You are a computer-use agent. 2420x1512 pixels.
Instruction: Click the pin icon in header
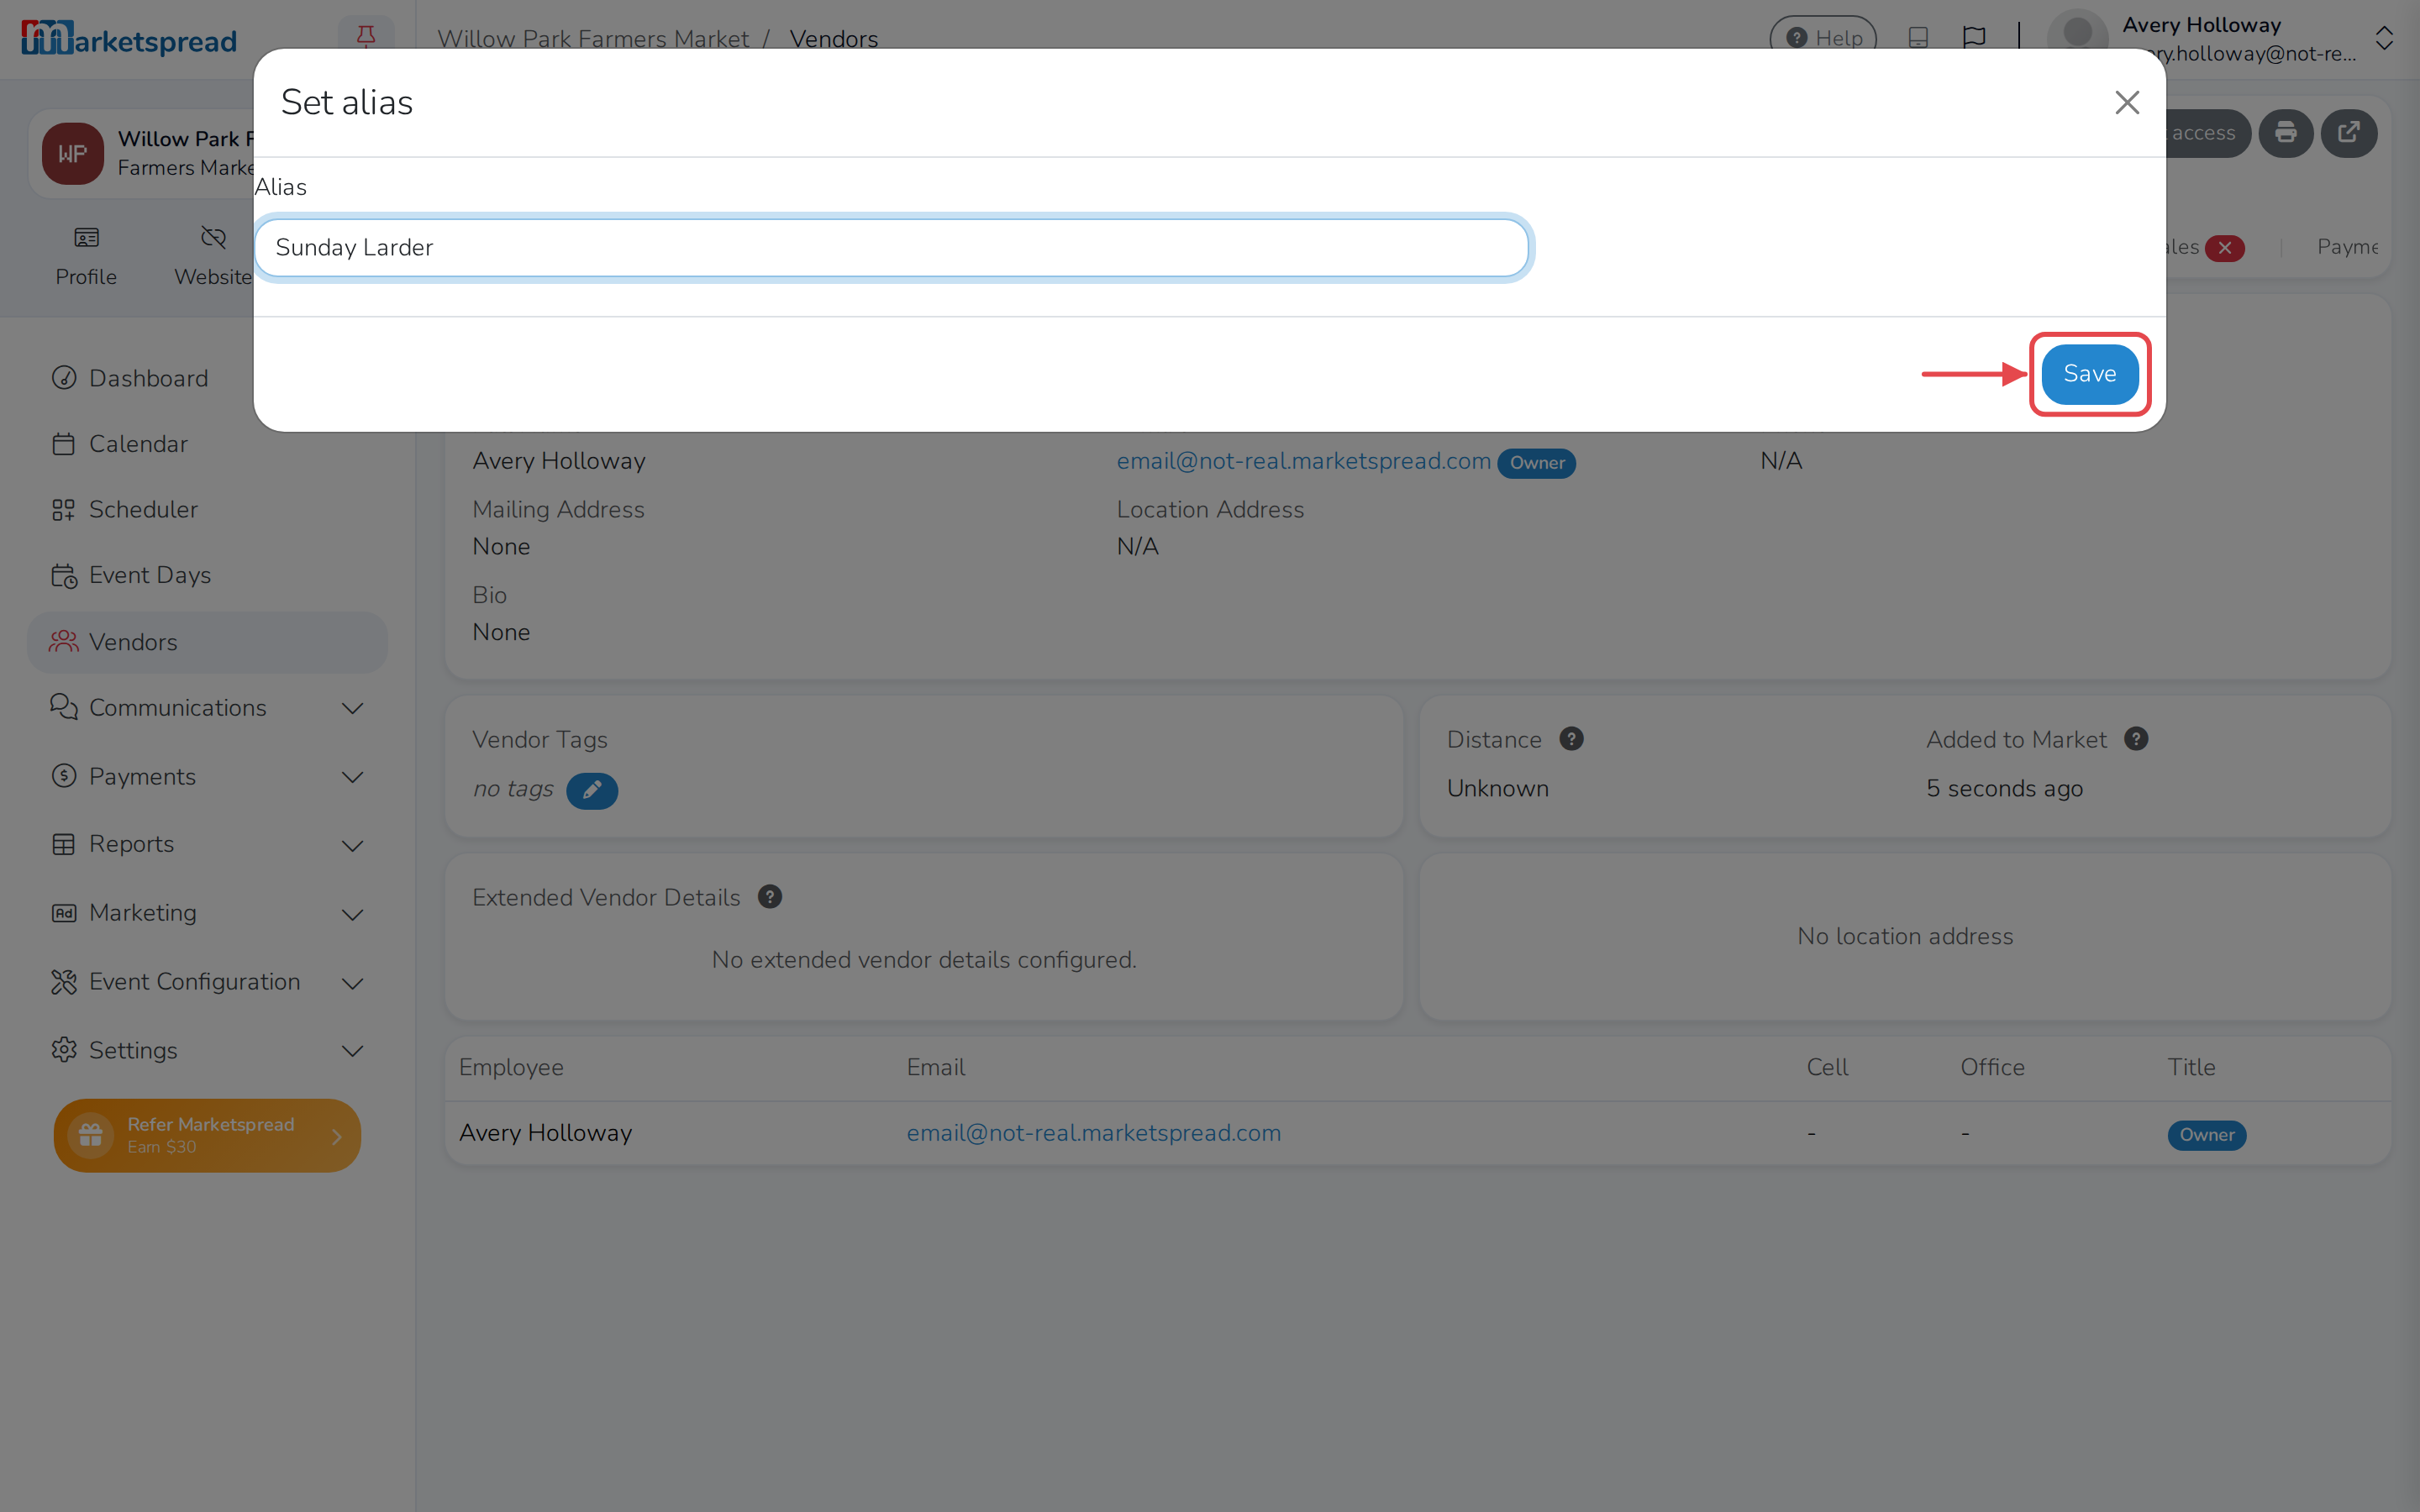(366, 35)
